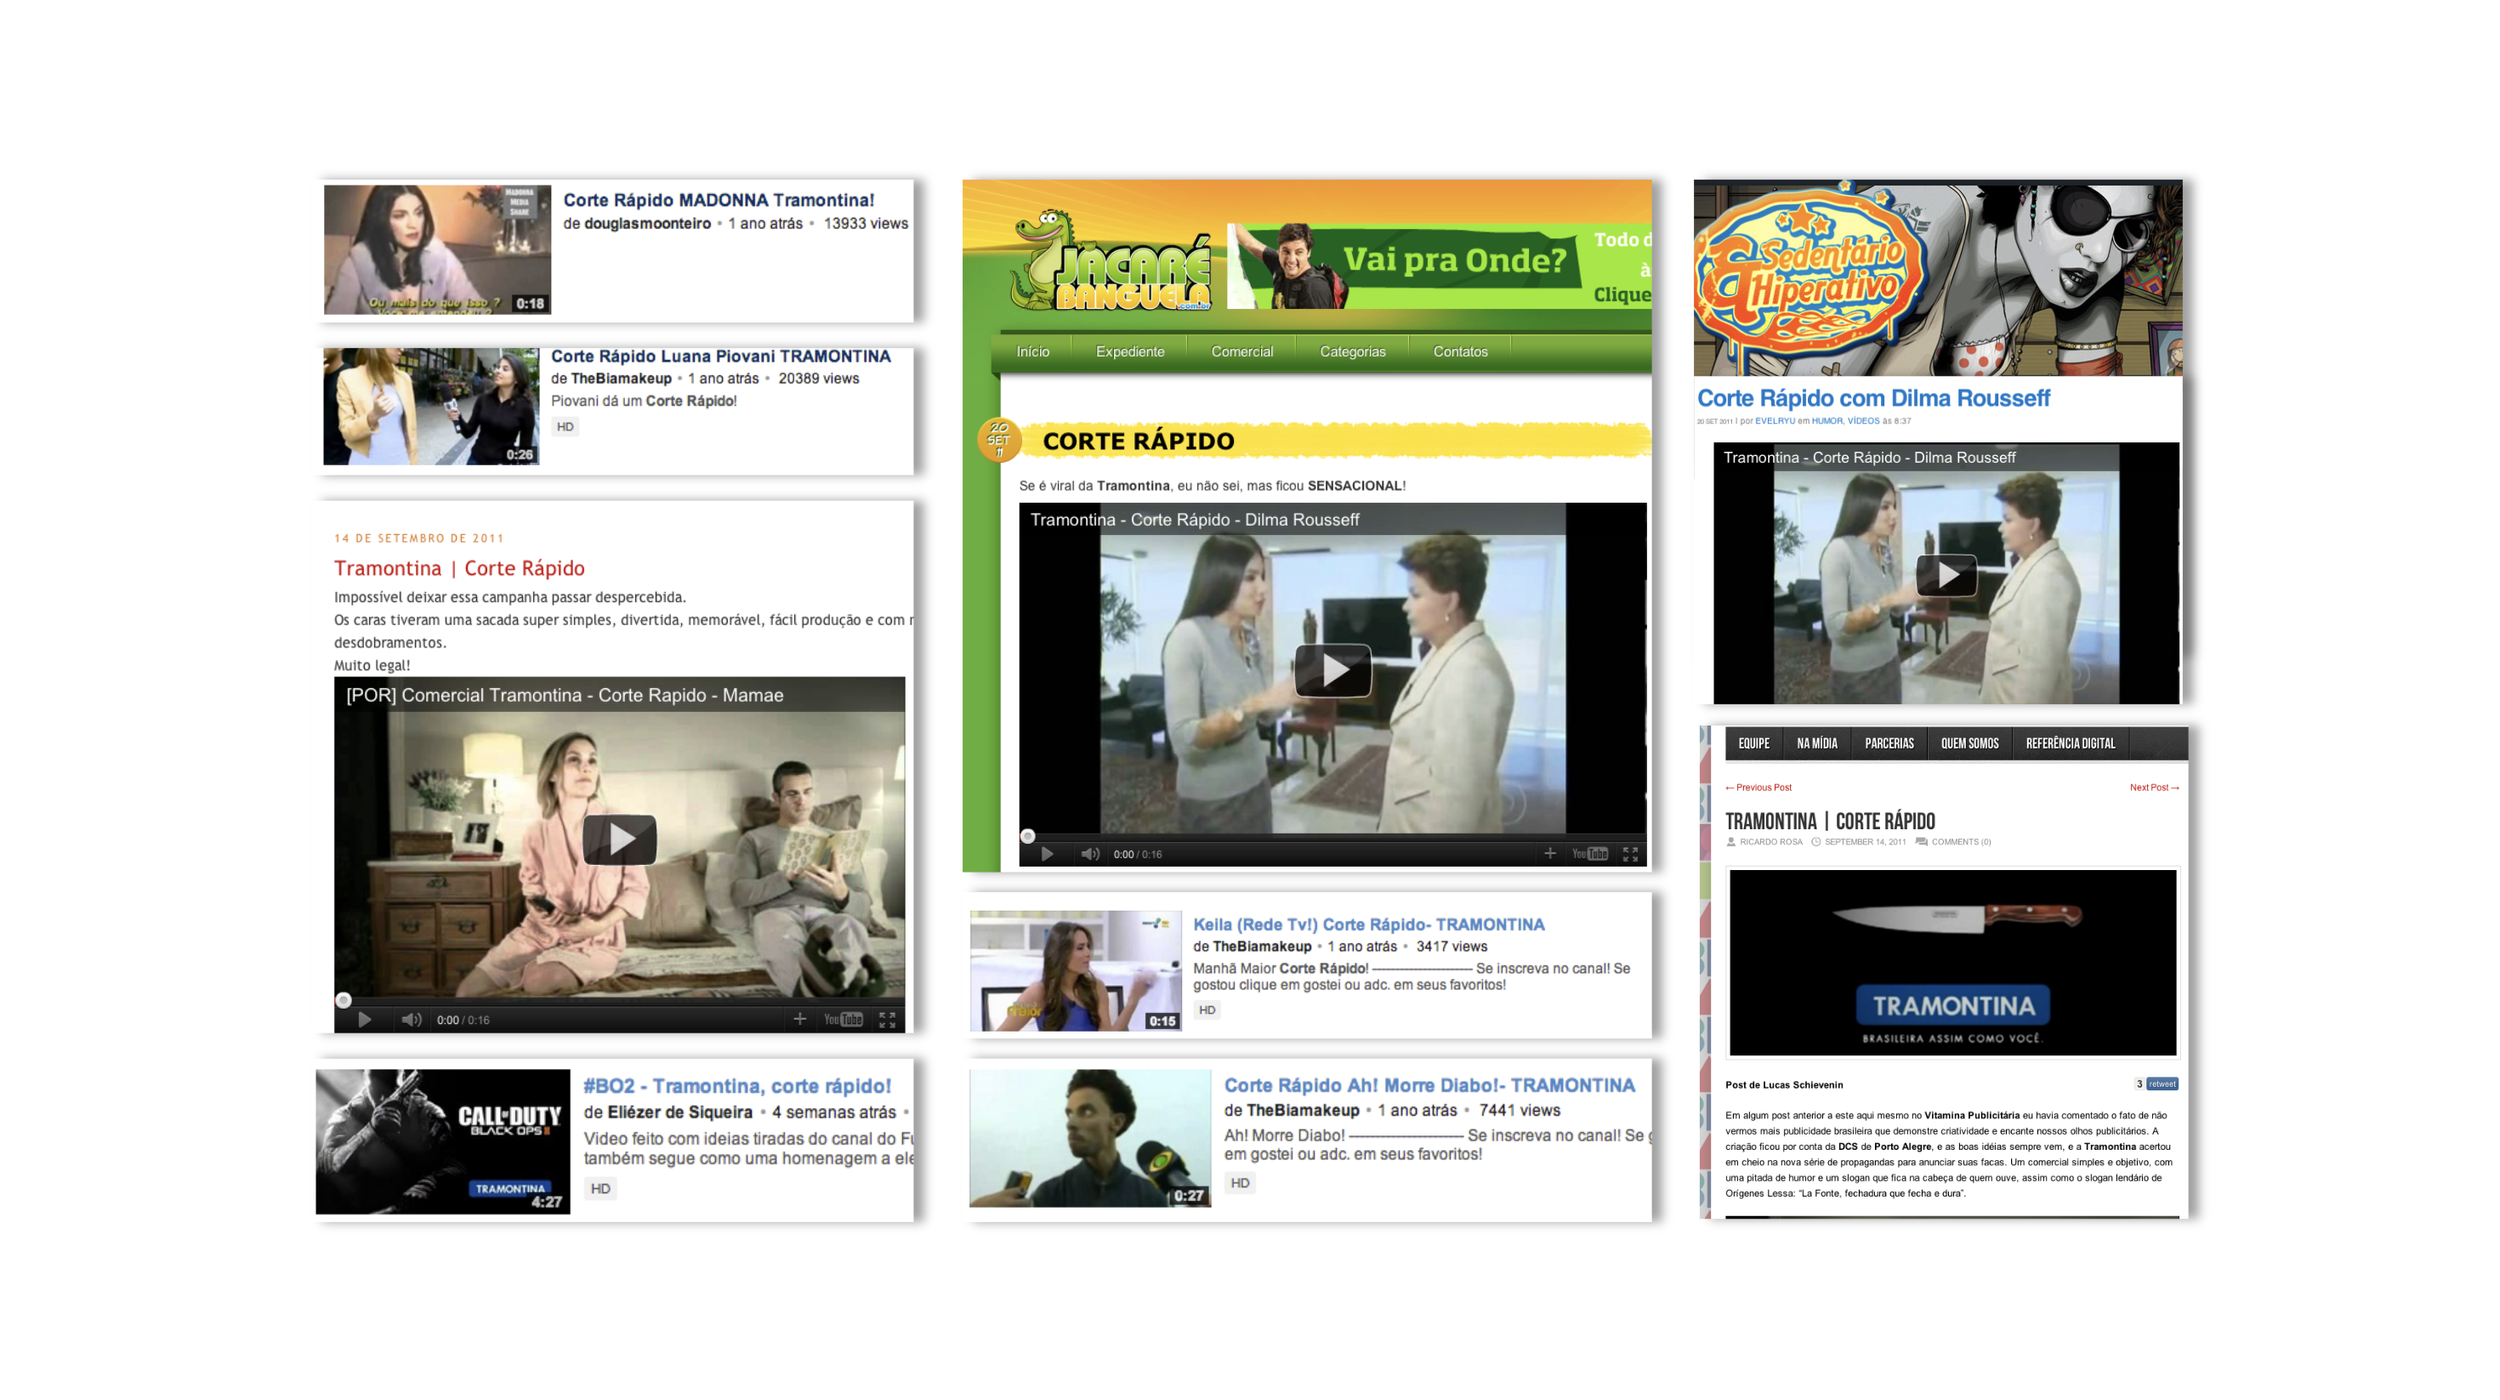Click the Jacaré Banguela logo
The width and height of the screenshot is (2500, 1400).
(x=1109, y=261)
